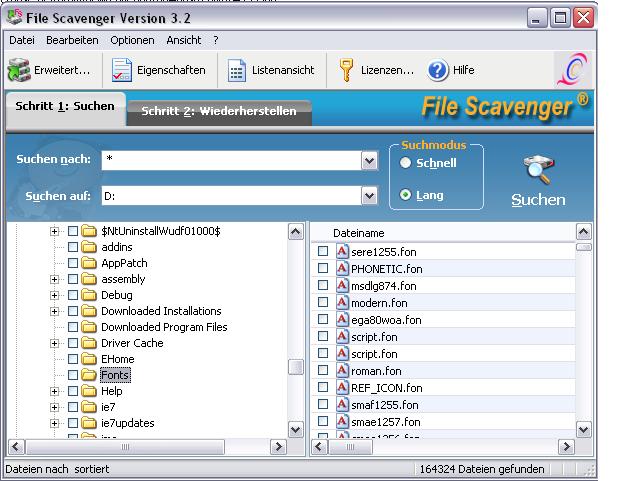Image resolution: width=642 pixels, height=481 pixels.
Task: Select the Schnell search mode
Action: pos(405,163)
